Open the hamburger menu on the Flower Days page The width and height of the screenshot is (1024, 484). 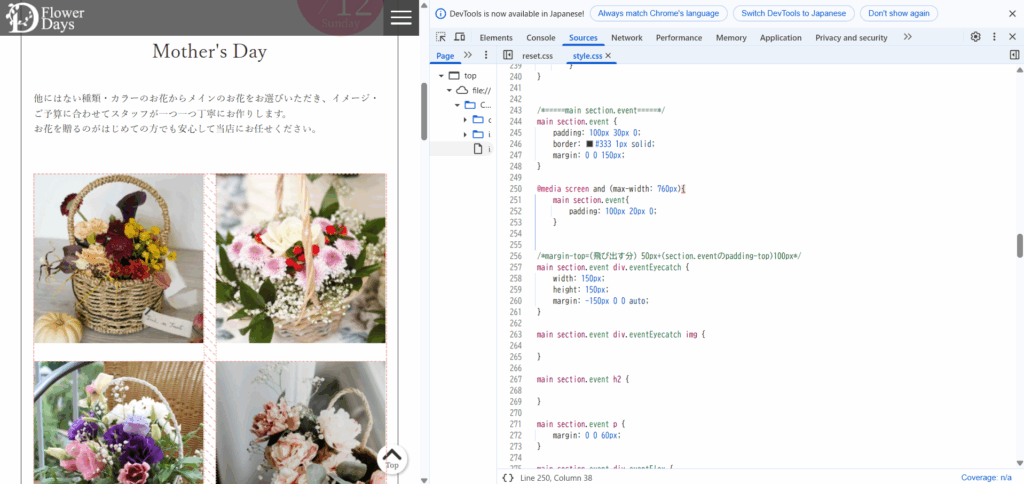point(401,17)
